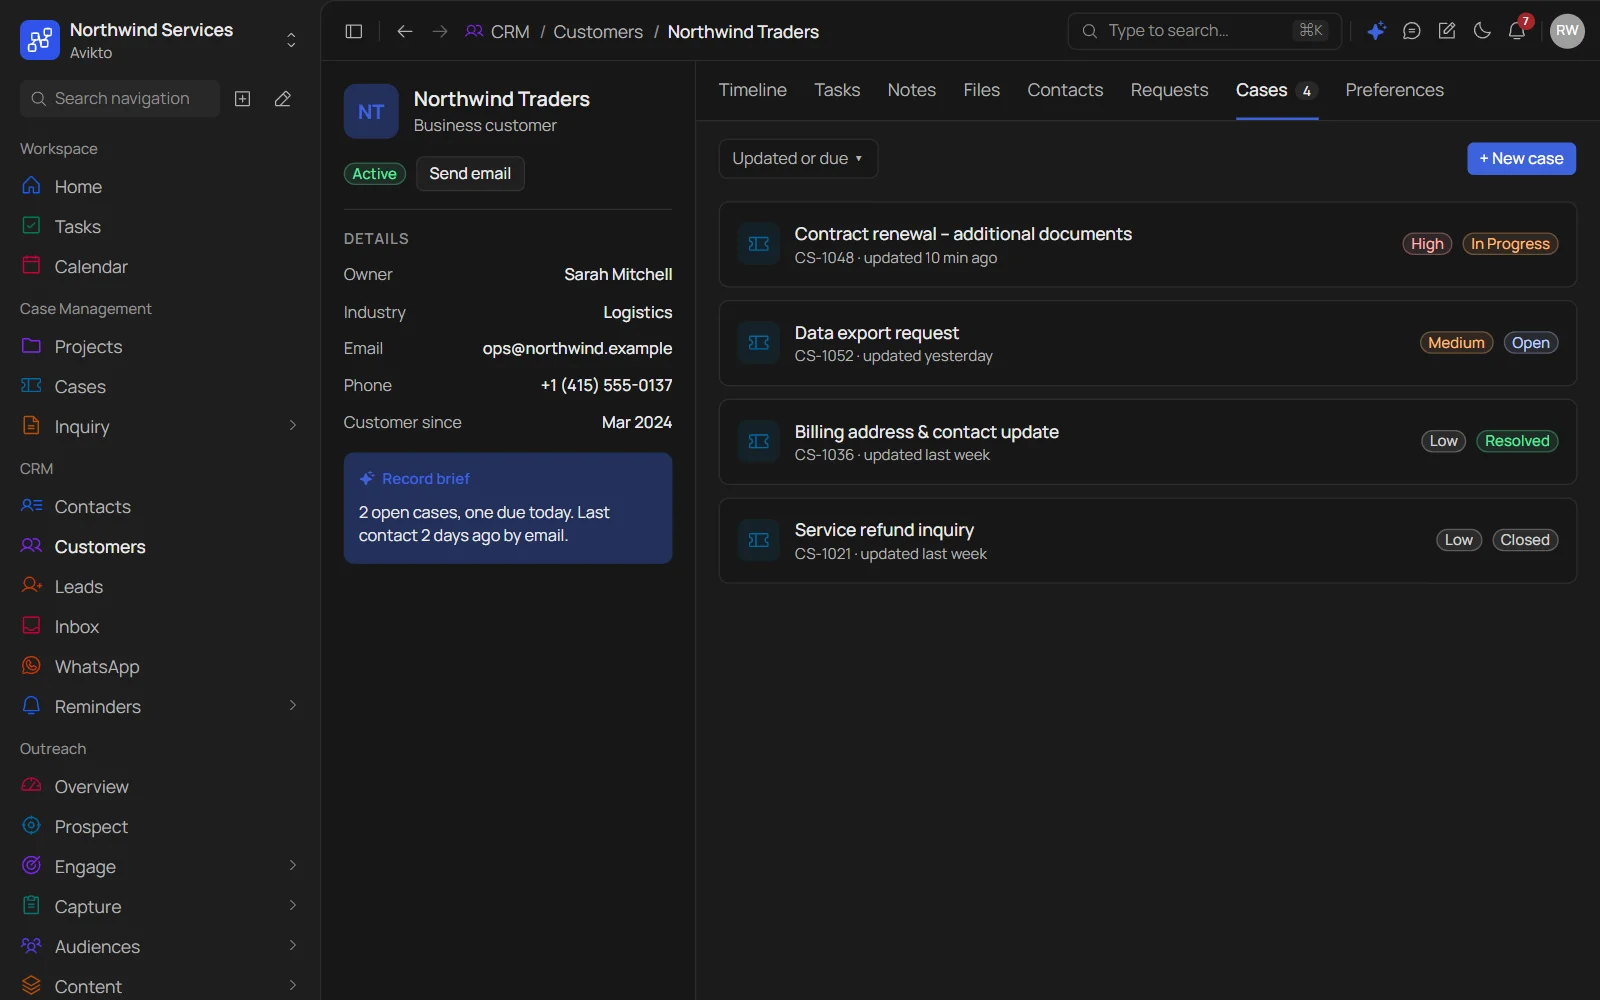Viewport: 1600px width, 1000px height.
Task: Open the RW user avatar menu
Action: click(1567, 31)
